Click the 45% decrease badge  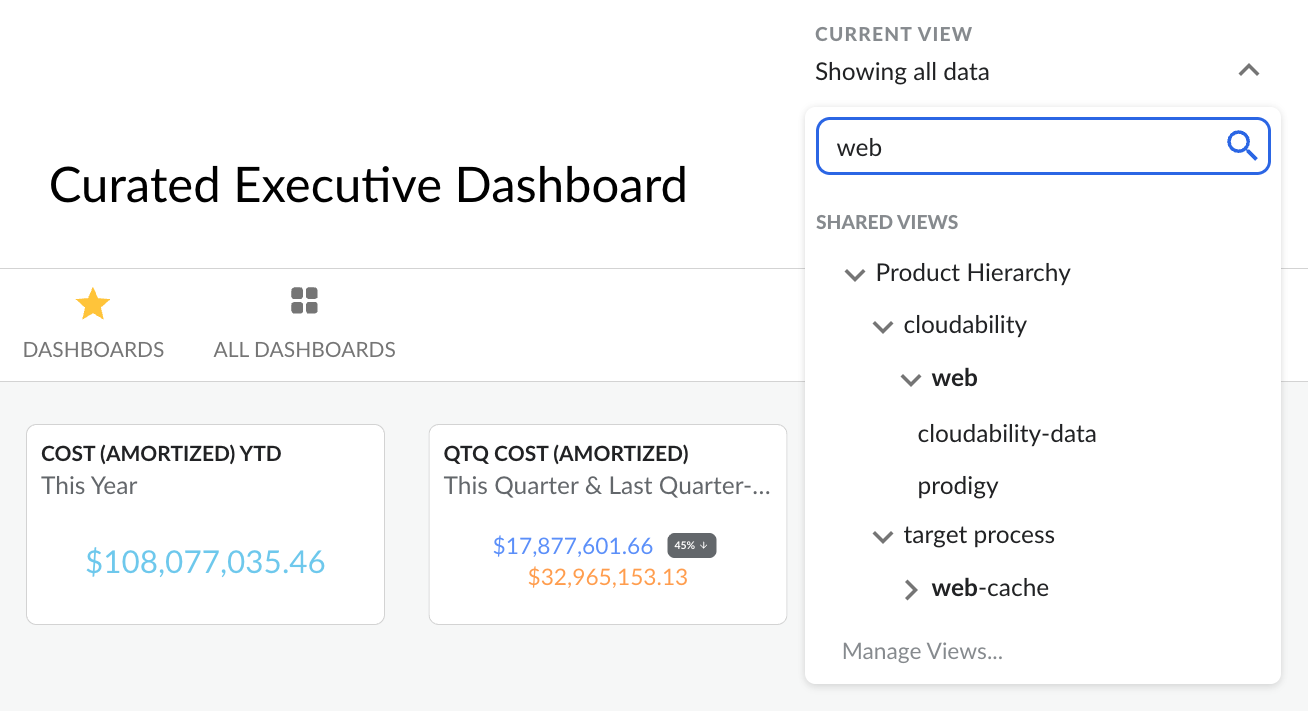[x=692, y=546]
